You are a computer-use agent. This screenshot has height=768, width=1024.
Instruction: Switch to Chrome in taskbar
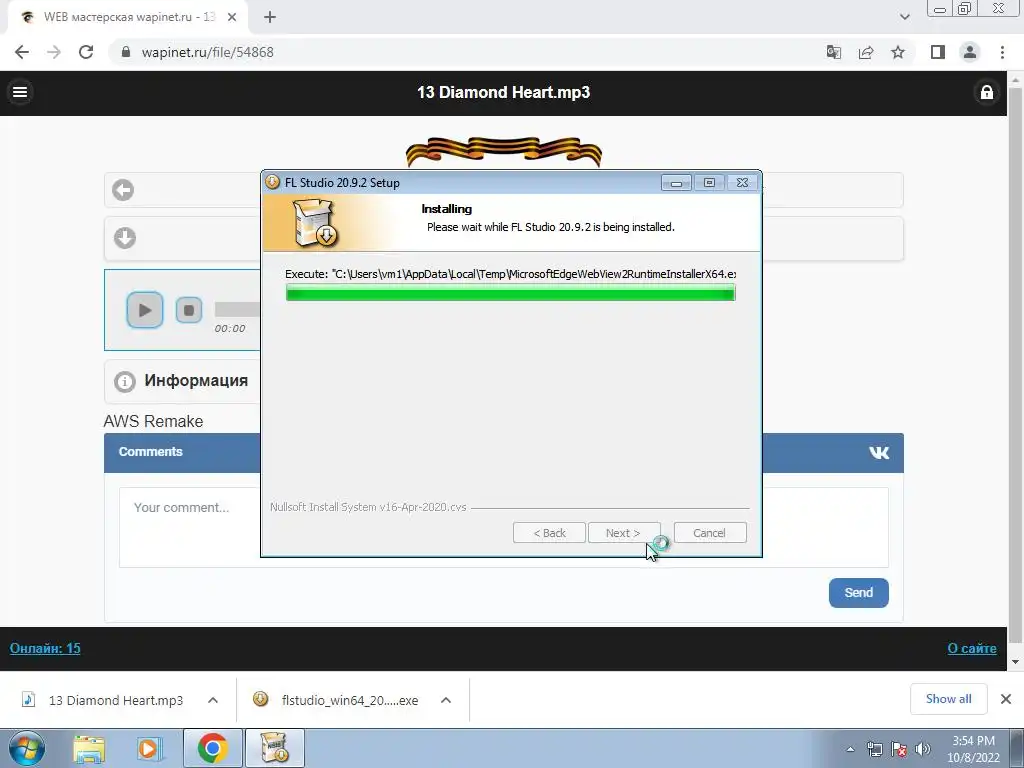[212, 748]
